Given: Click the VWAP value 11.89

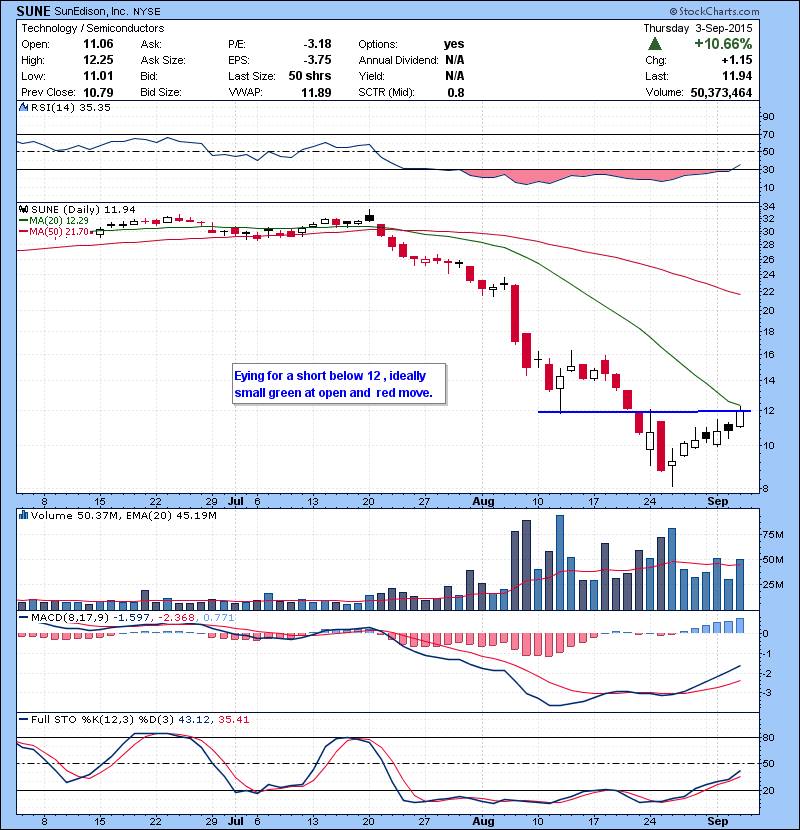Looking at the screenshot, I should point(317,93).
